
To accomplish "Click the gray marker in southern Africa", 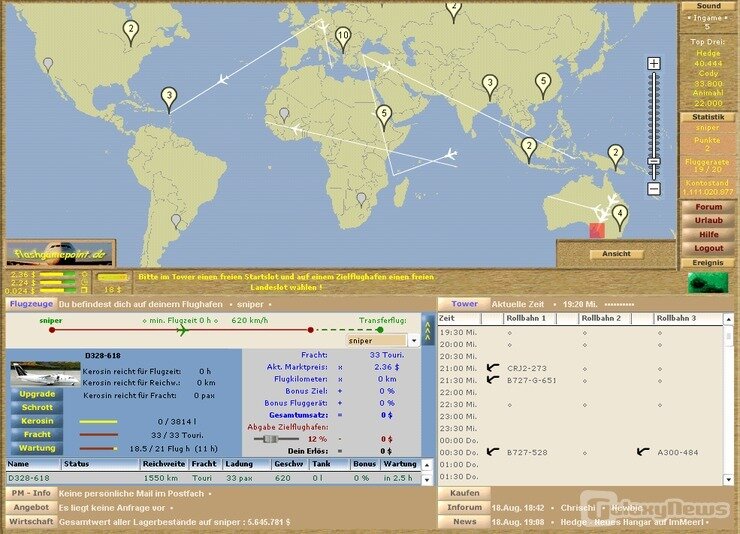I will pos(361,200).
